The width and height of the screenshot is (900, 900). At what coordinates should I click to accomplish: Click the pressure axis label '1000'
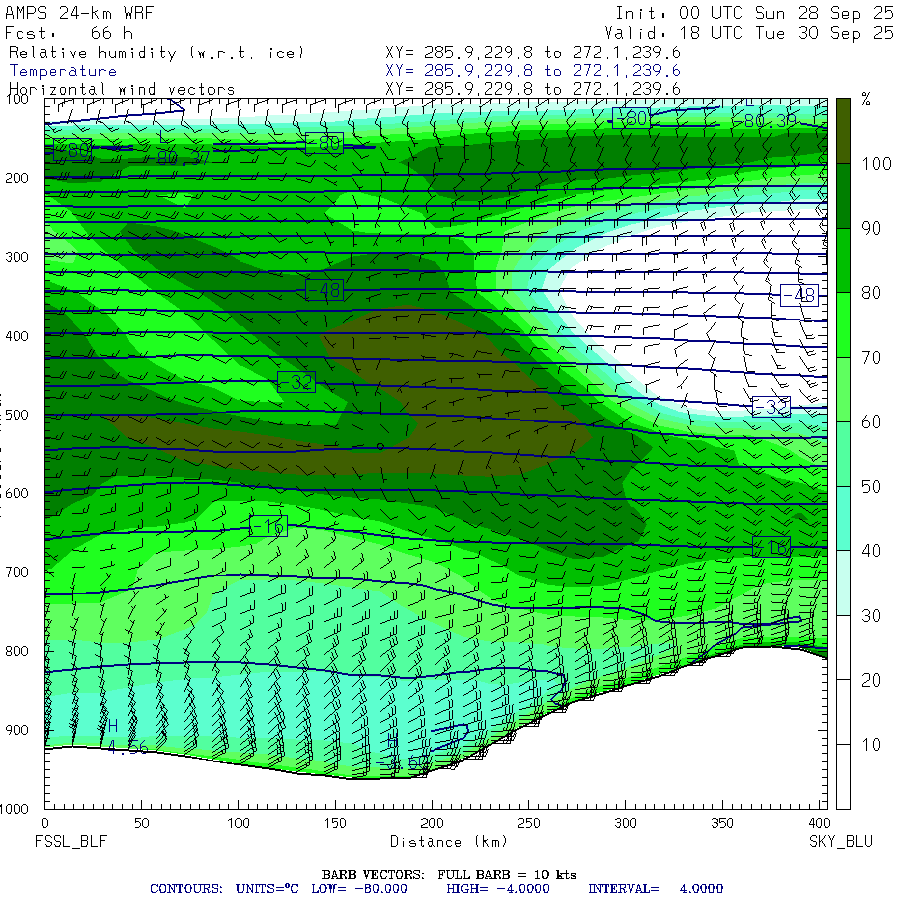pyautogui.click(x=14, y=809)
